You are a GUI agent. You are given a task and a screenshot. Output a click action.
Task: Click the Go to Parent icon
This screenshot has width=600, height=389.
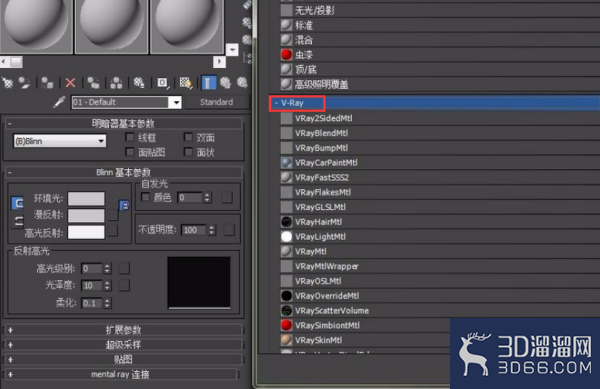225,83
